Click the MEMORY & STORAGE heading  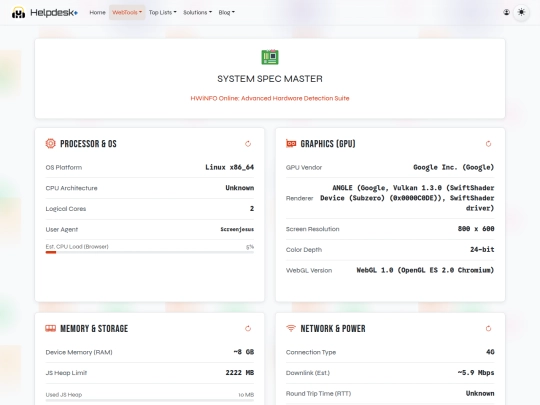(x=94, y=329)
